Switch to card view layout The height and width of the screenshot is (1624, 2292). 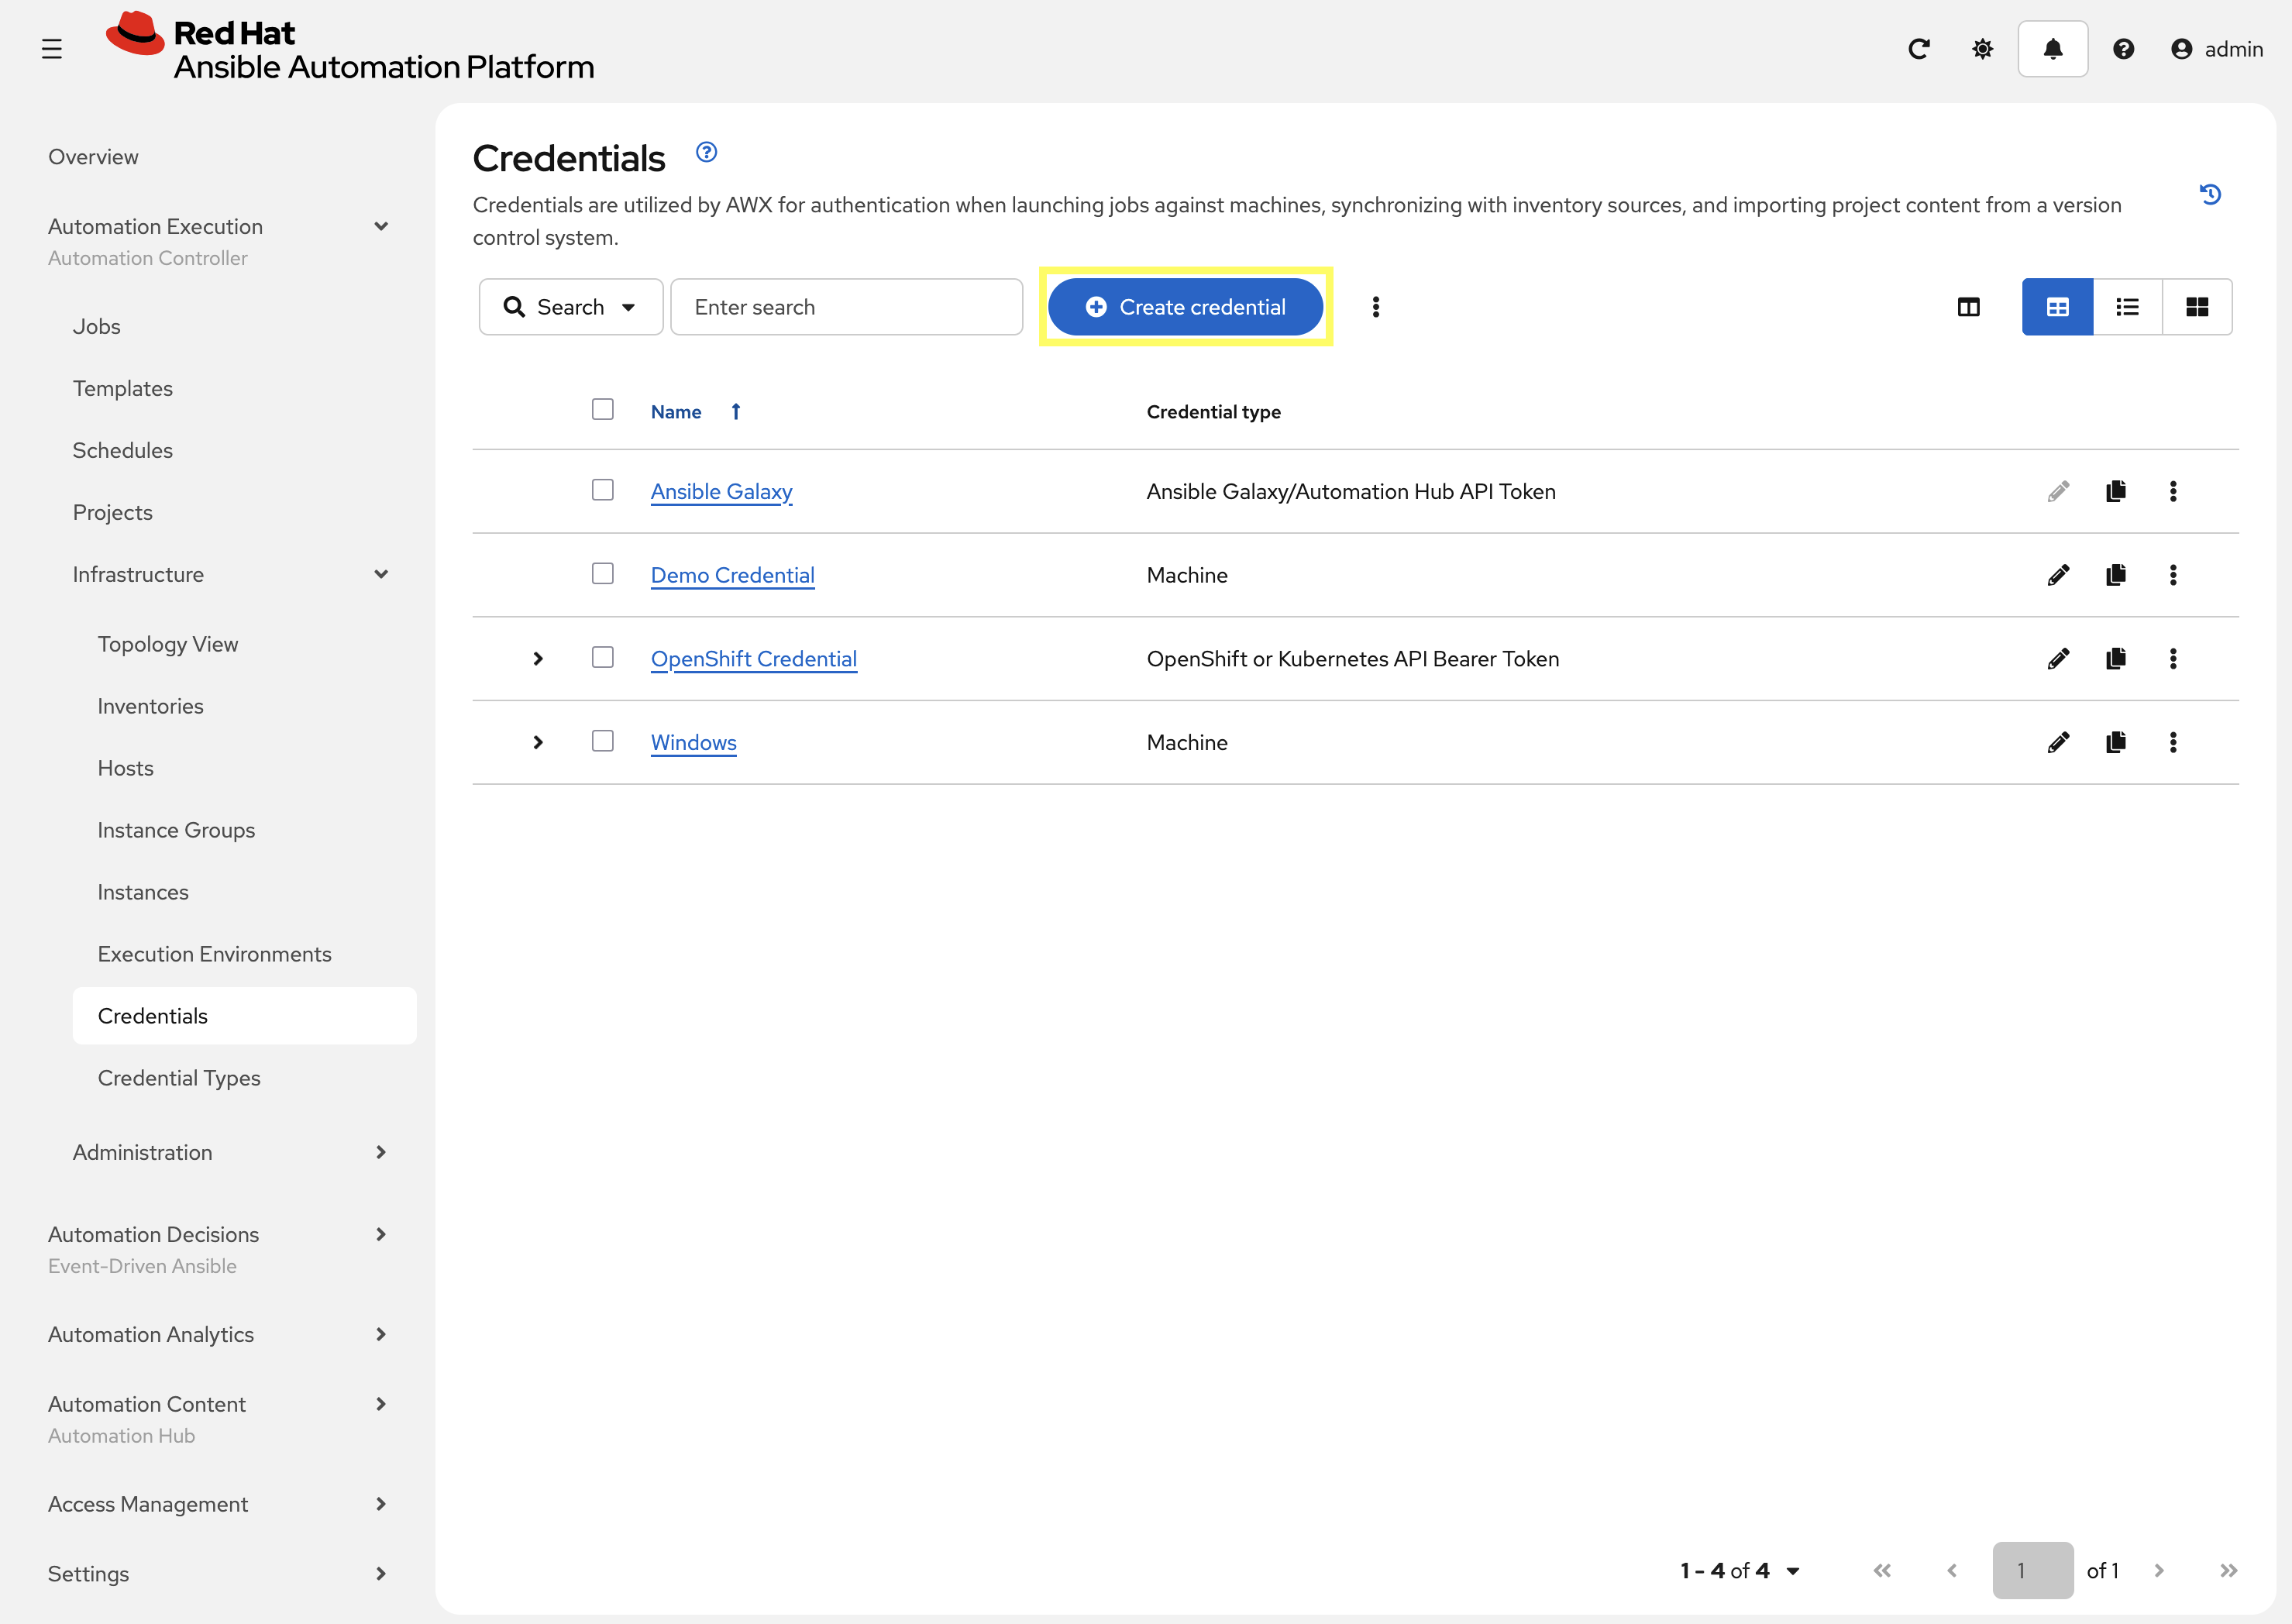(2196, 307)
